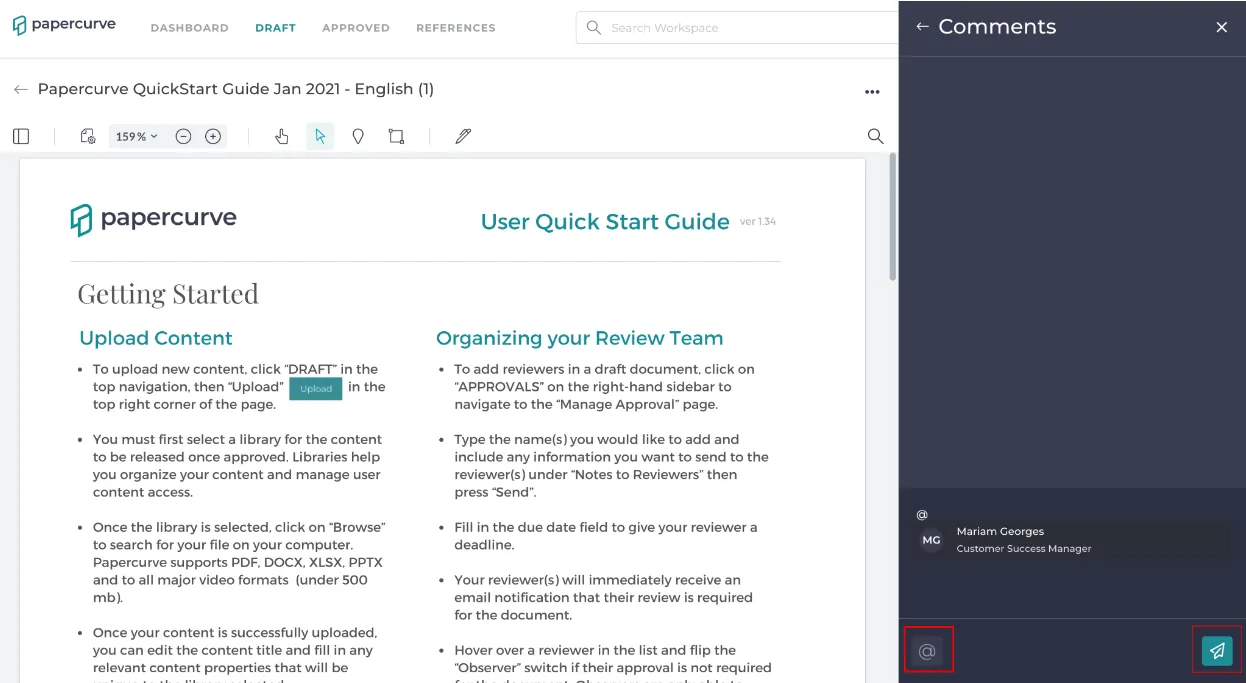This screenshot has width=1246, height=683.
Task: Activate the pencil drawing tool
Action: (463, 136)
